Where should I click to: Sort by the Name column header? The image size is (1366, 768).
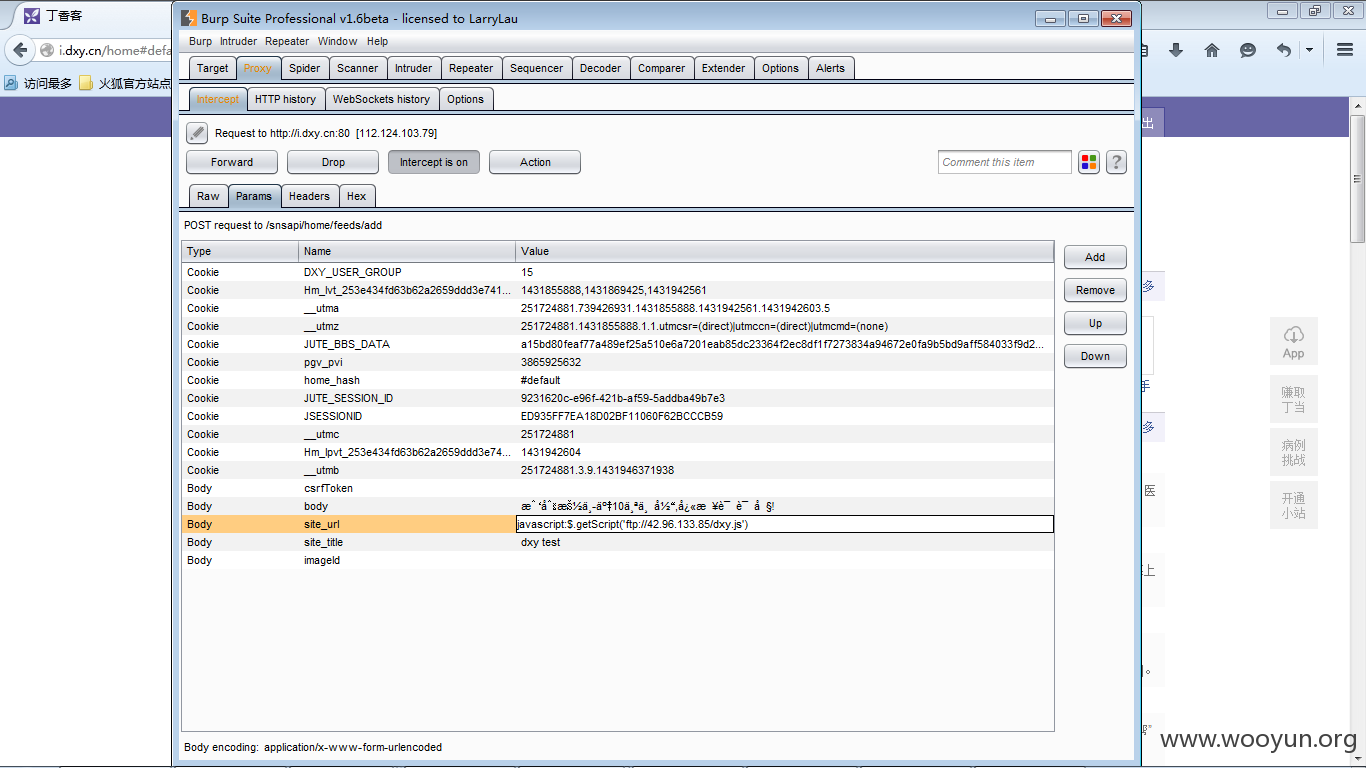407,251
